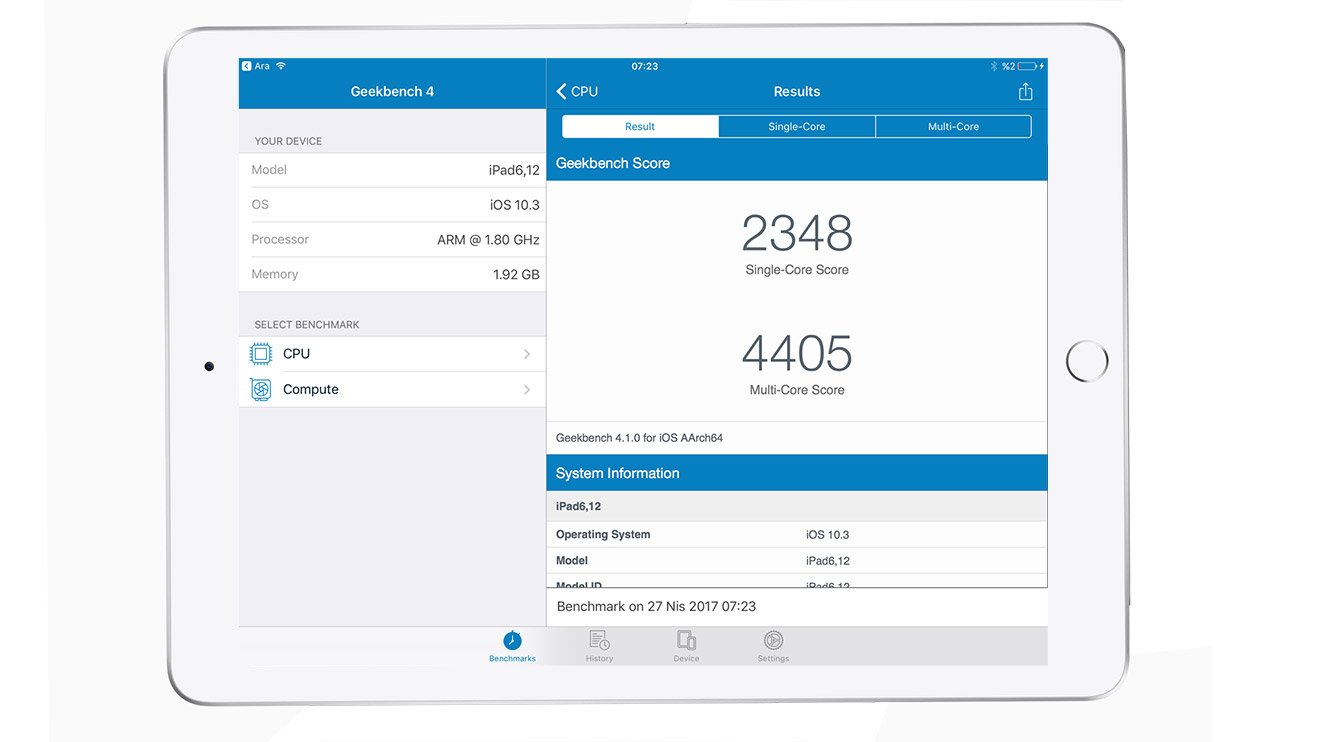Tap the Processor row in device info
This screenshot has height=742, width=1320.
[392, 240]
